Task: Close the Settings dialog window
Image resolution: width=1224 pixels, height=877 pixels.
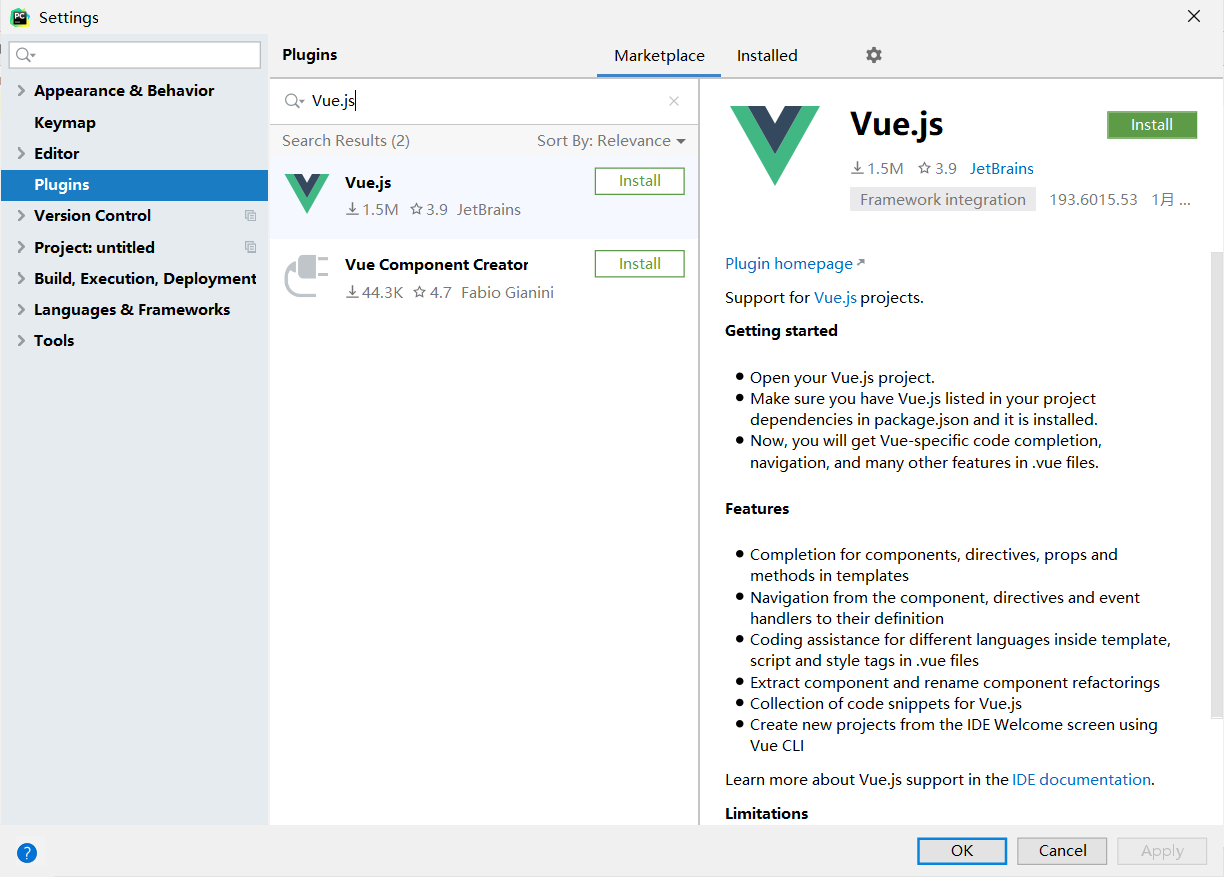Action: 1194,16
